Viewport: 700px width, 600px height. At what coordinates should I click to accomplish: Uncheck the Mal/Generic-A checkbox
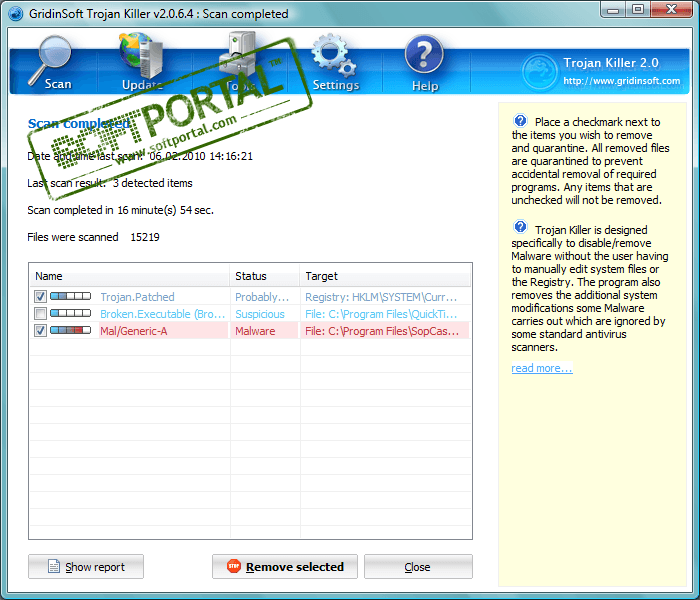click(40, 330)
